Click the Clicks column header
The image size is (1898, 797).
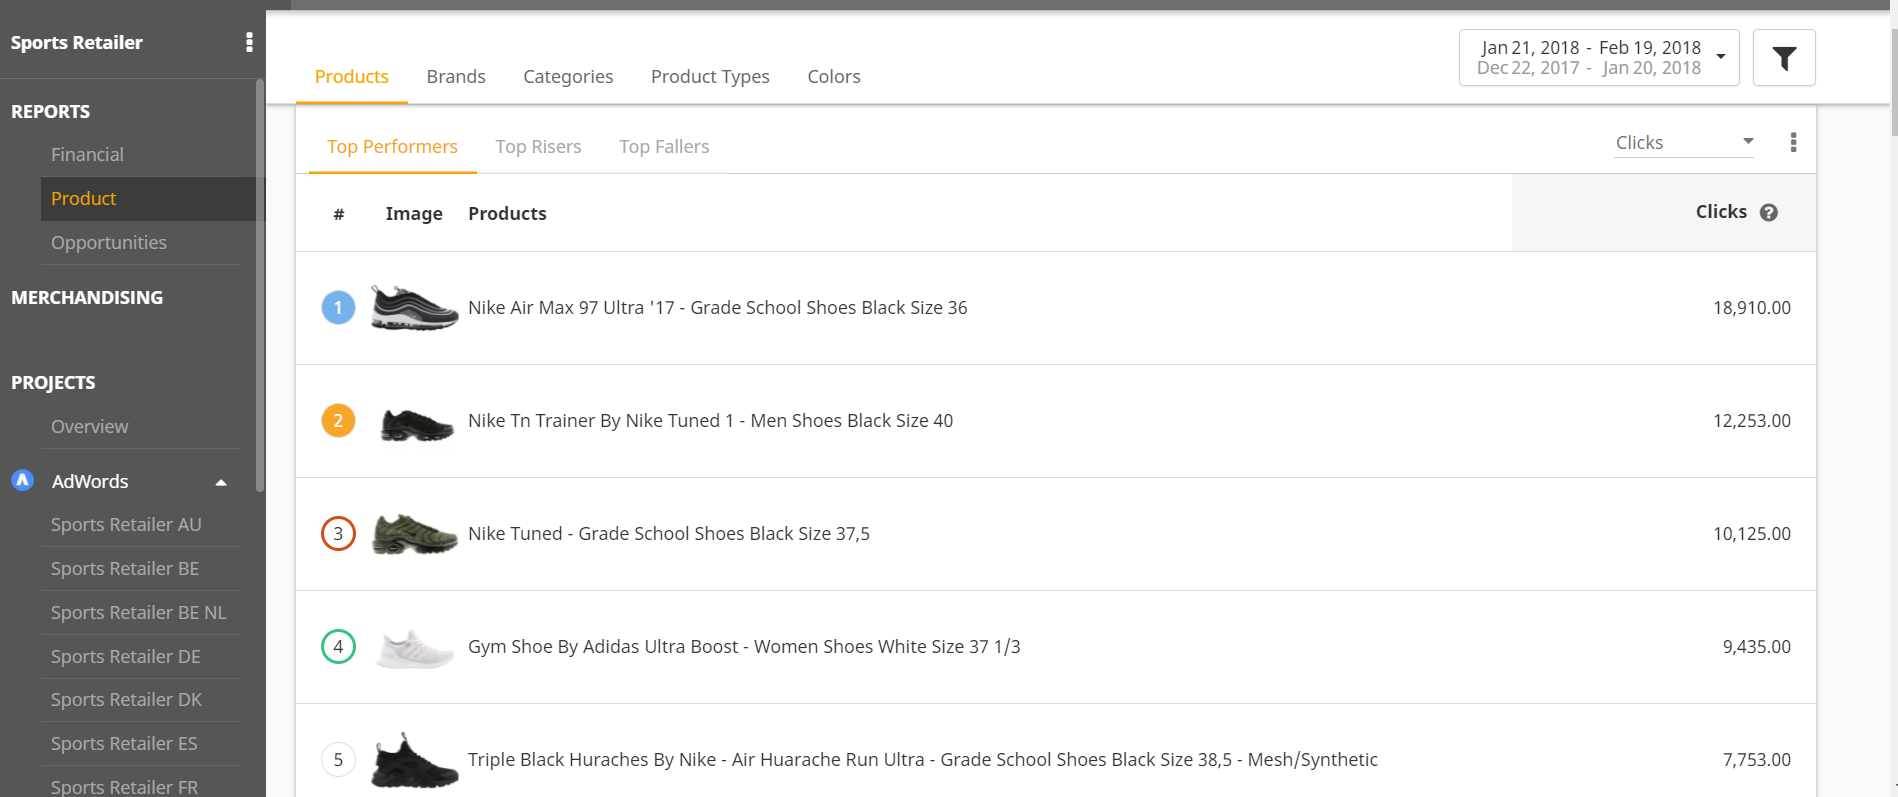click(x=1721, y=212)
